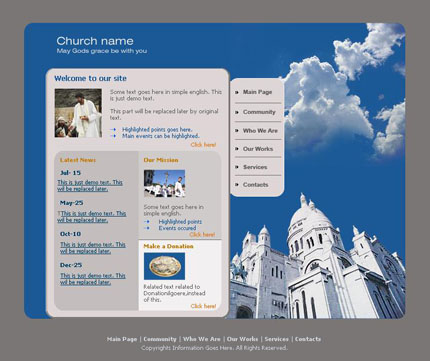Image resolution: width=430 pixels, height=361 pixels.
Task: Select Community in side menu
Action: click(259, 112)
